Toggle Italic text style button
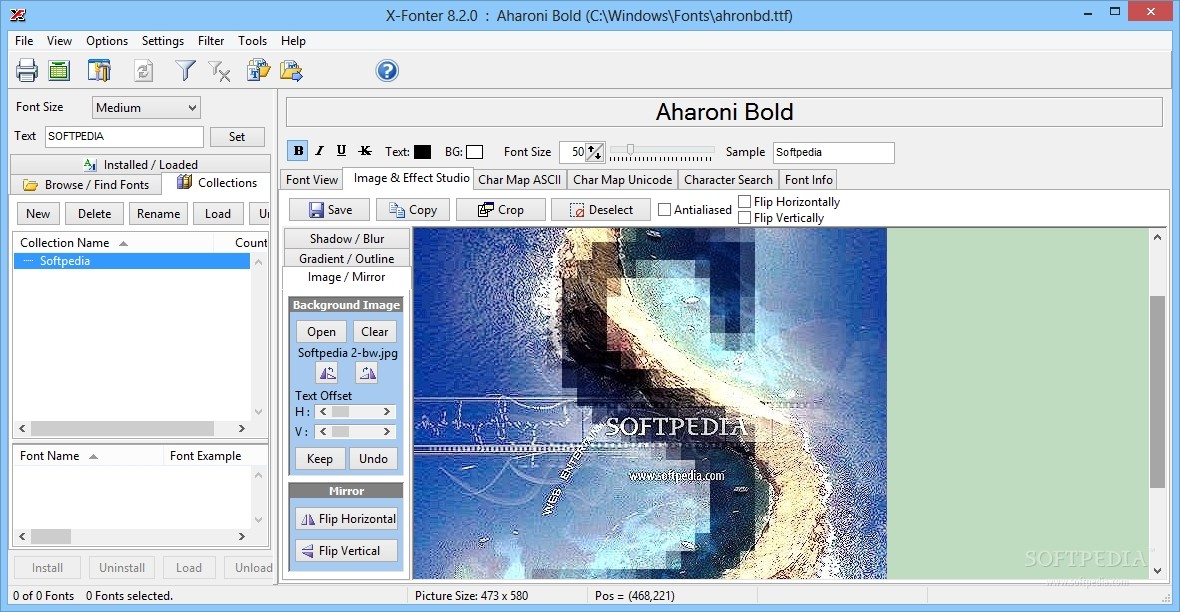This screenshot has height=612, width=1180. pyautogui.click(x=319, y=151)
